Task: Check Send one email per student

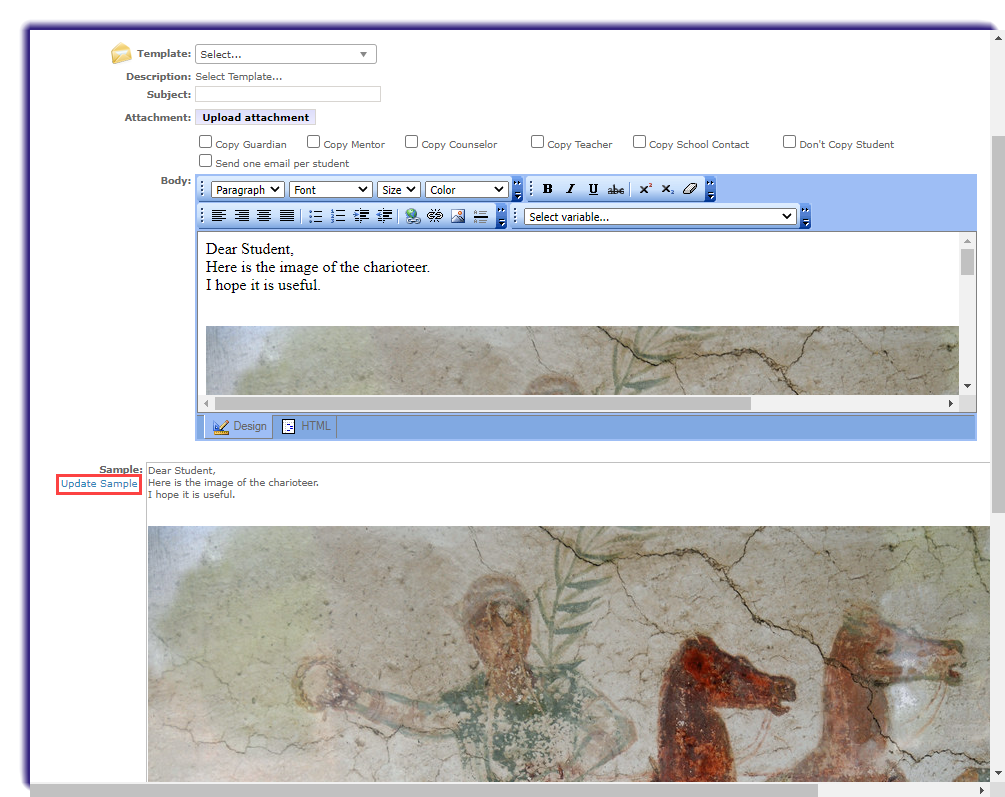Action: click(x=205, y=160)
